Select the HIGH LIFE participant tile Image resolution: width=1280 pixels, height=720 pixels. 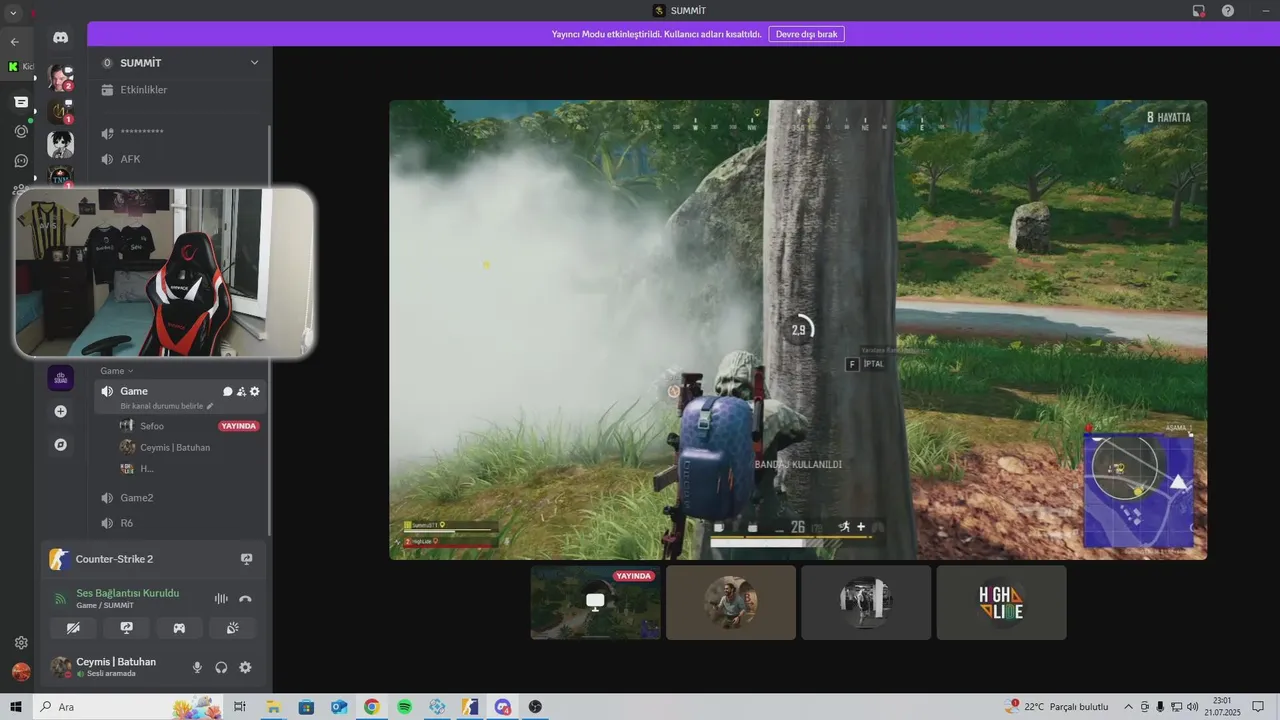coord(1001,602)
